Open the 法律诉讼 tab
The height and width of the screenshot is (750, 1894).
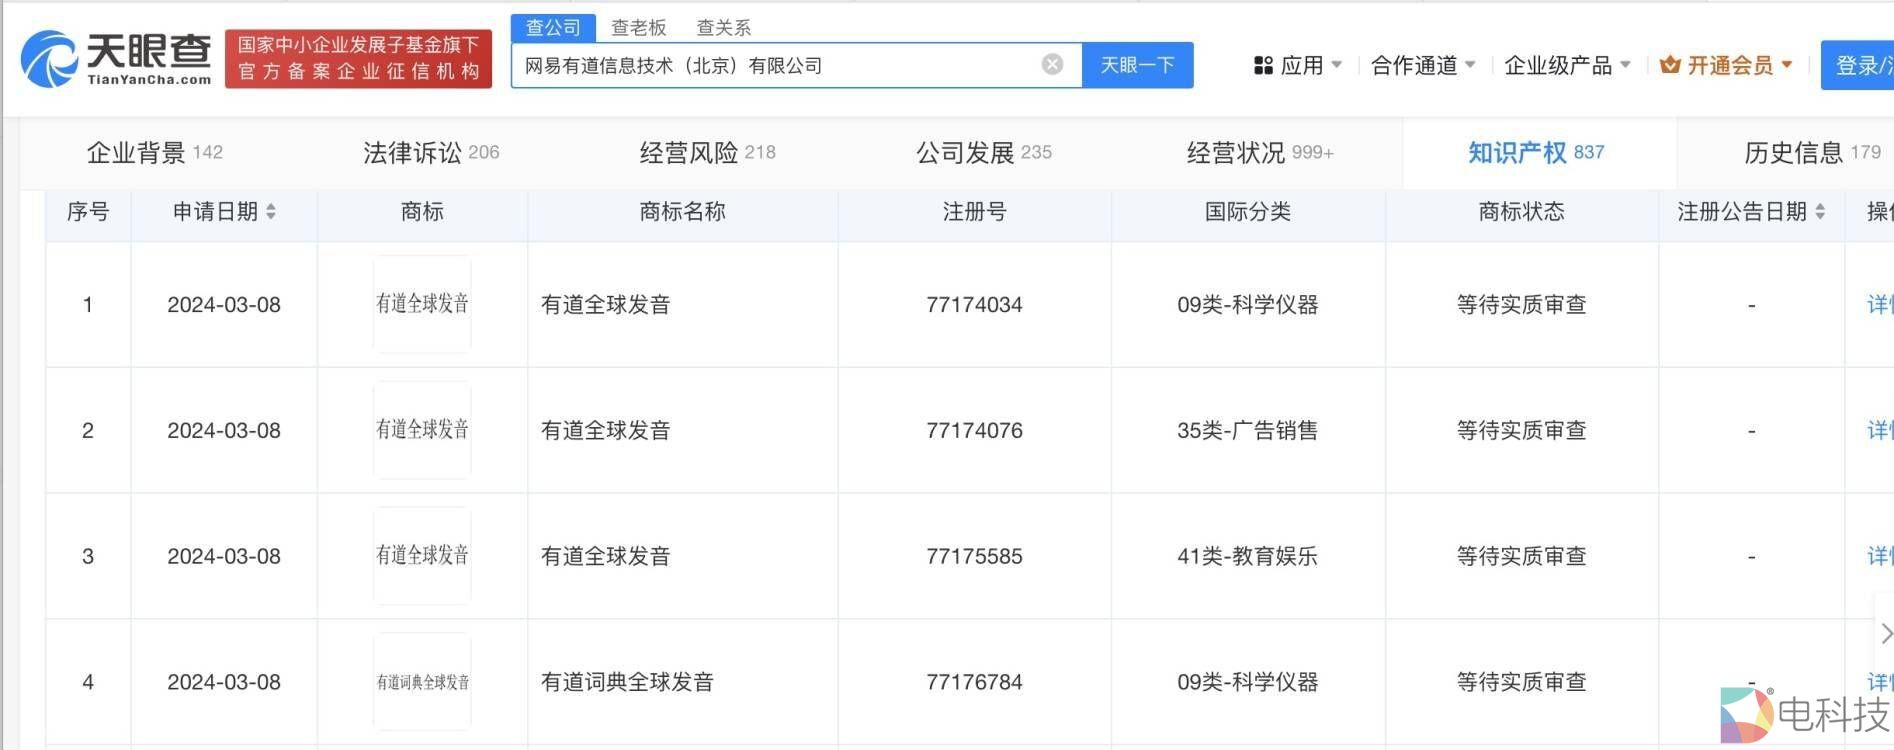pos(430,153)
